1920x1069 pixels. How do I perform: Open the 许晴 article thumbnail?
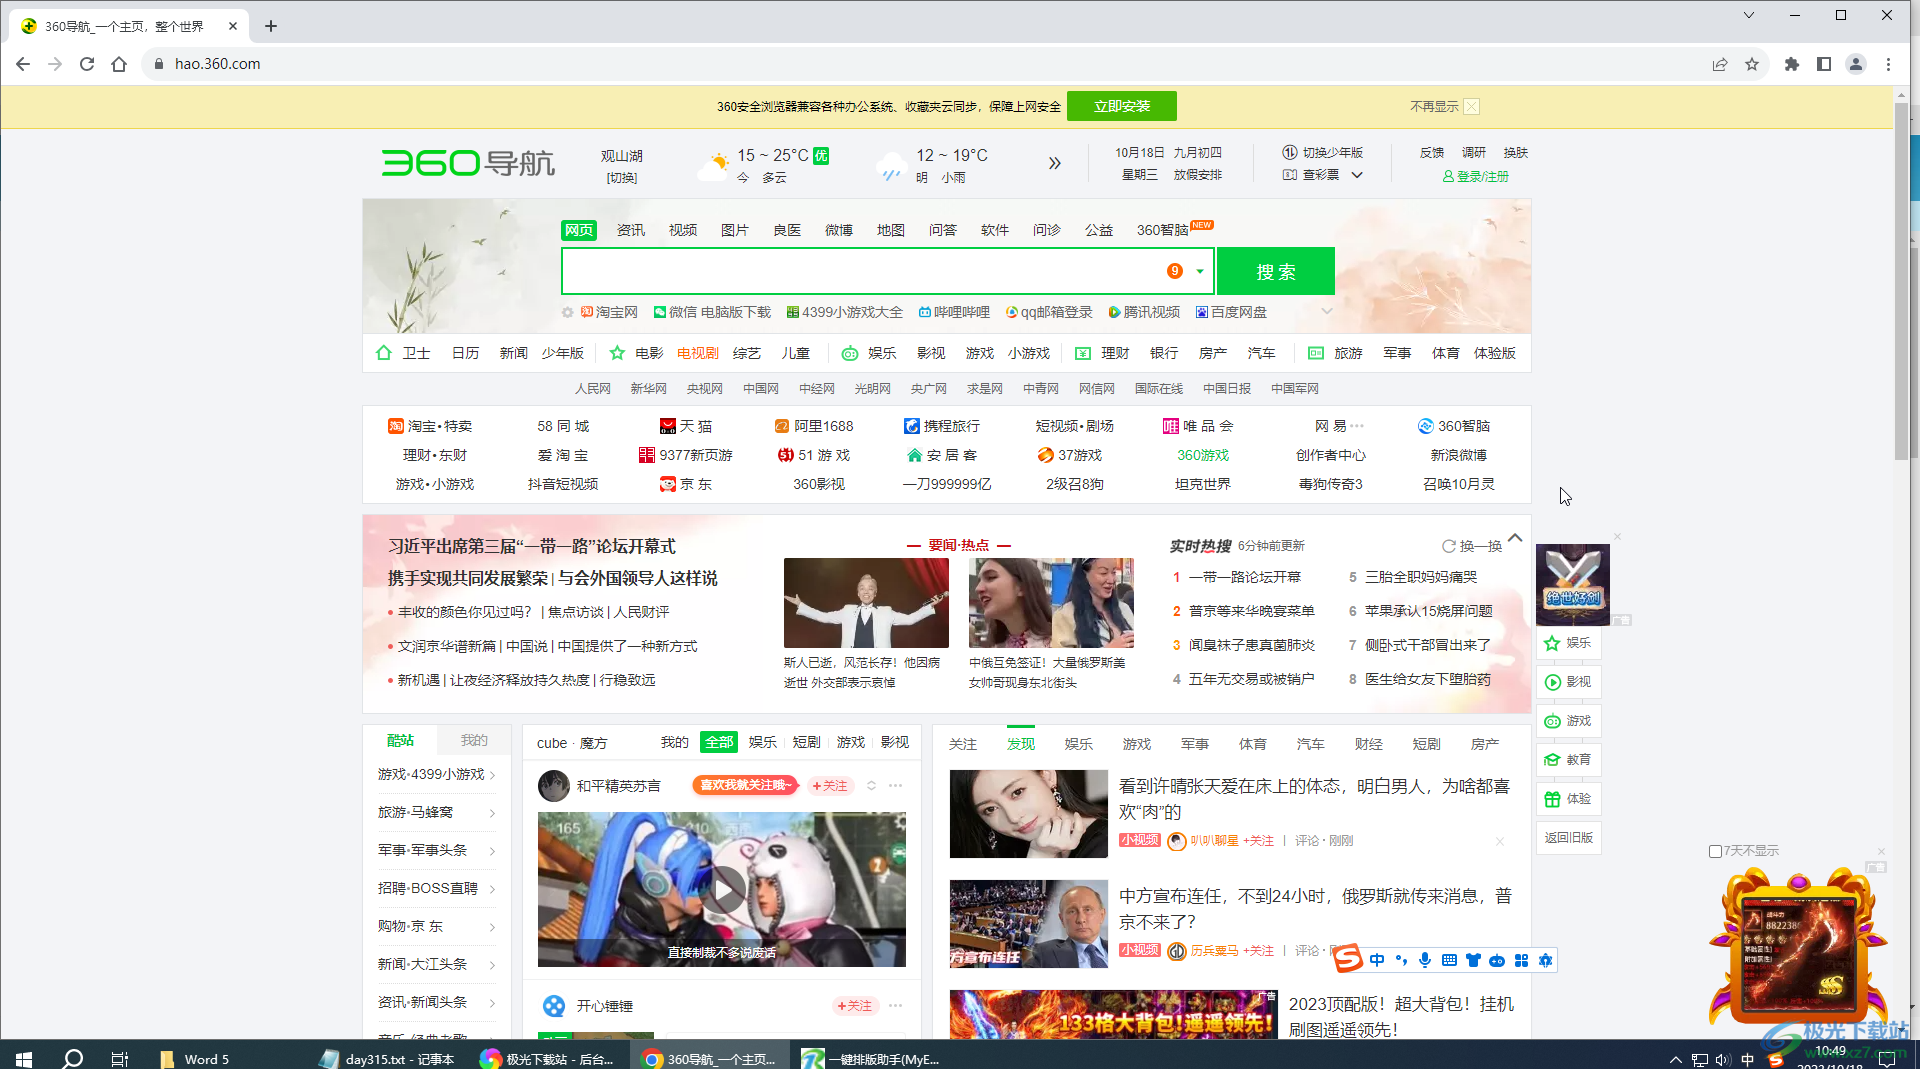1028,814
